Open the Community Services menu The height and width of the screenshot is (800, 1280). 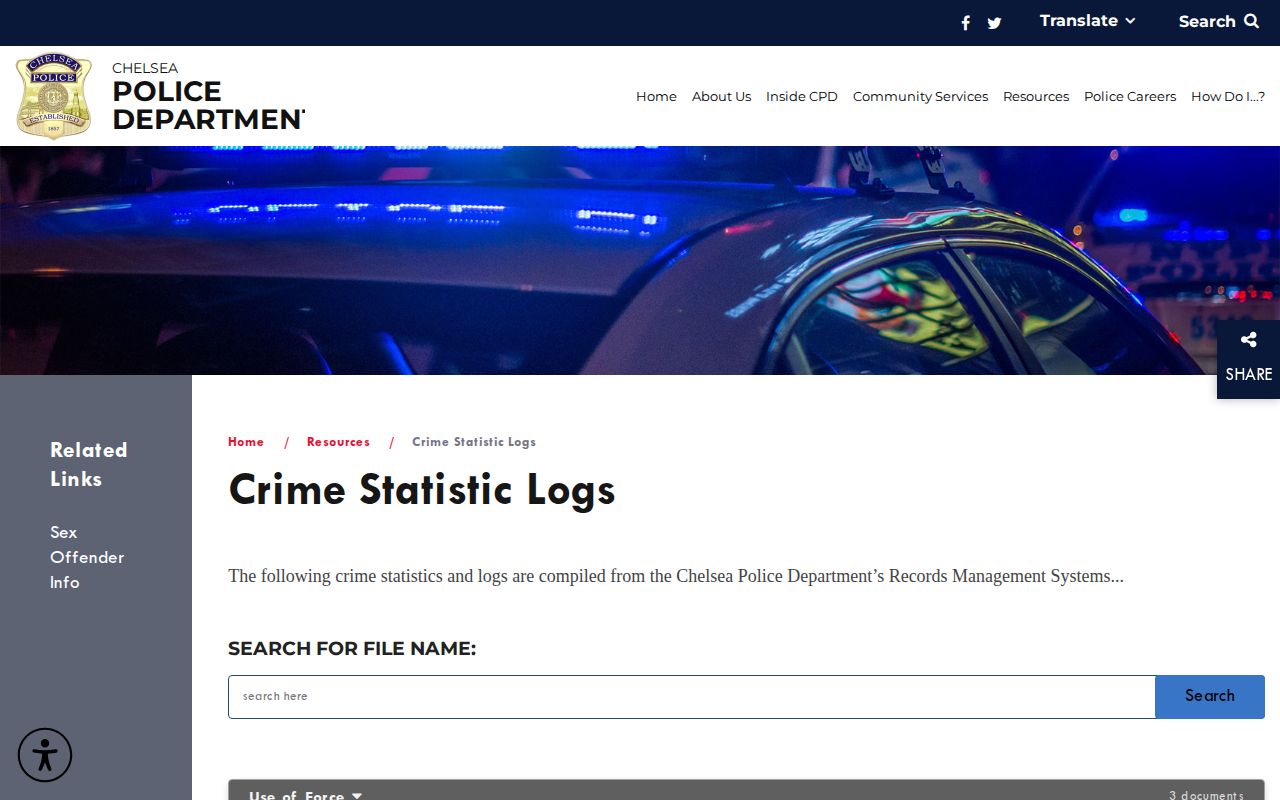pyautogui.click(x=920, y=96)
